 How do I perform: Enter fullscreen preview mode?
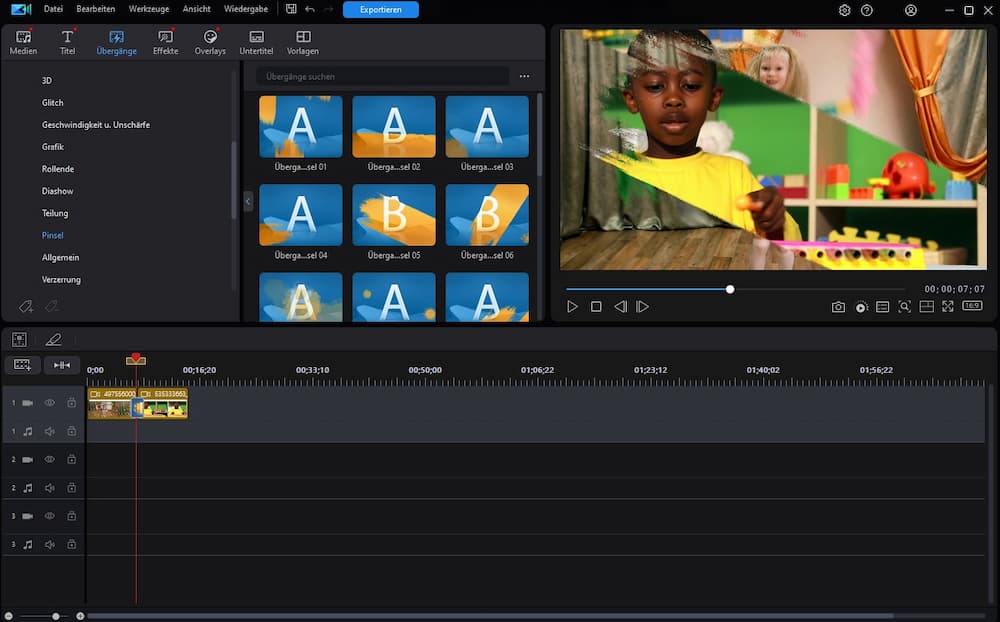point(948,307)
